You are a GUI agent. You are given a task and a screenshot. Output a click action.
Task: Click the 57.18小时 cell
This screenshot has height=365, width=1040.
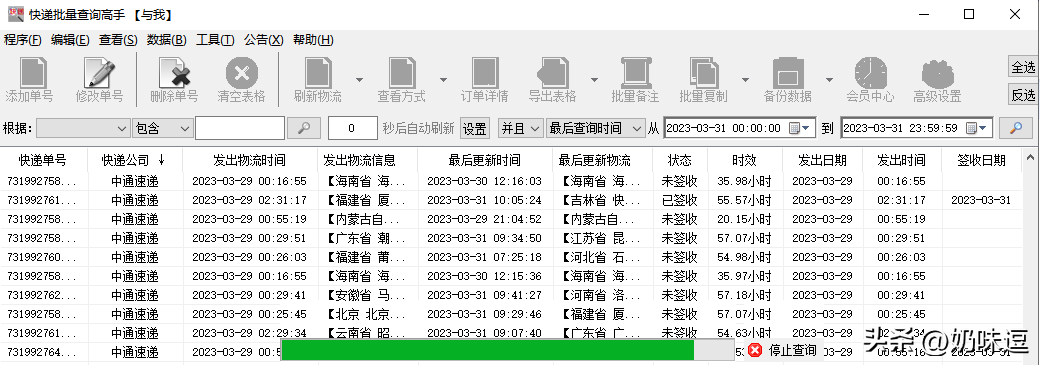744,295
